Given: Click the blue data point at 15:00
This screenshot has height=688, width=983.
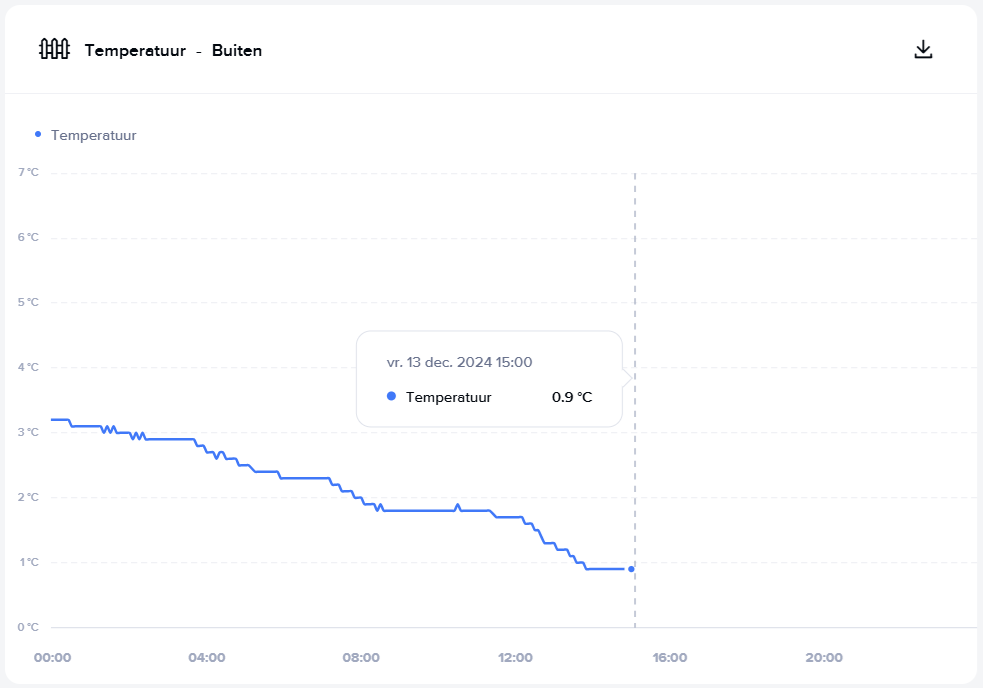Looking at the screenshot, I should click(631, 569).
